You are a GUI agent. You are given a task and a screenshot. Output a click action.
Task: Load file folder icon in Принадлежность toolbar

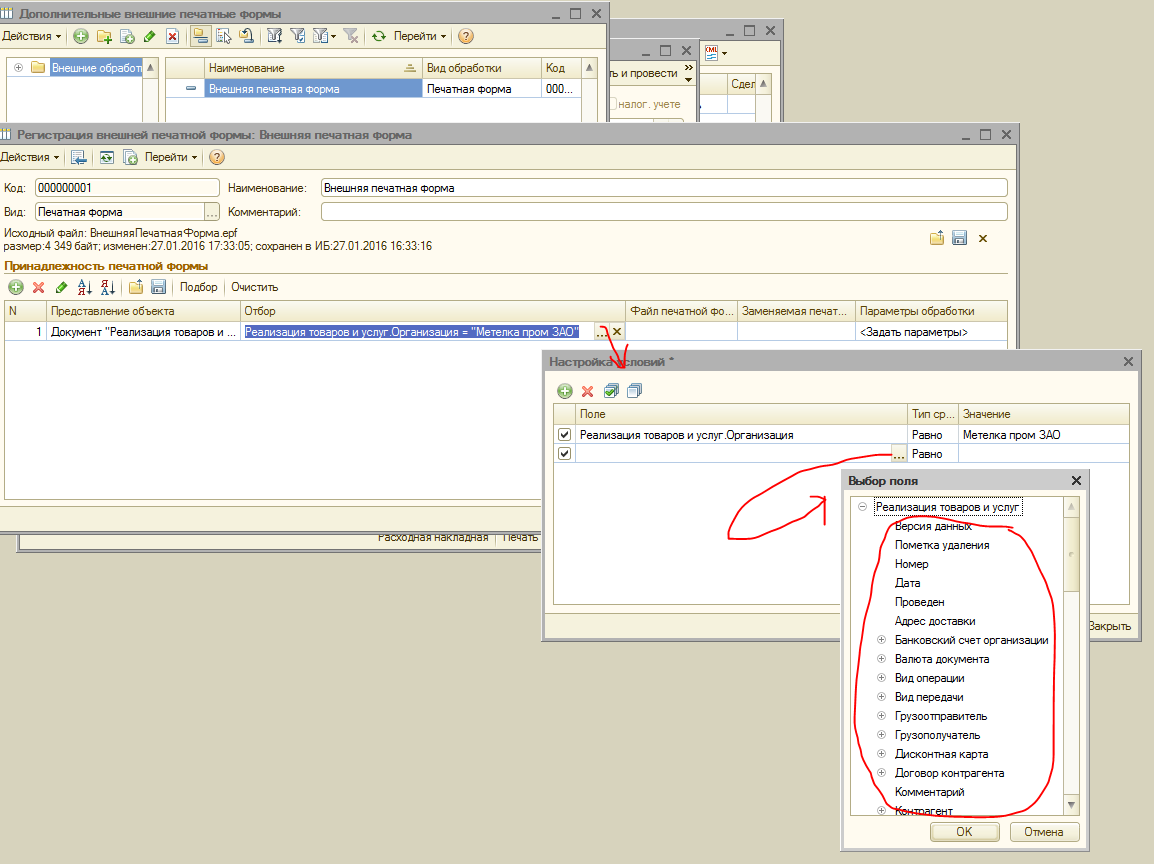click(x=136, y=287)
